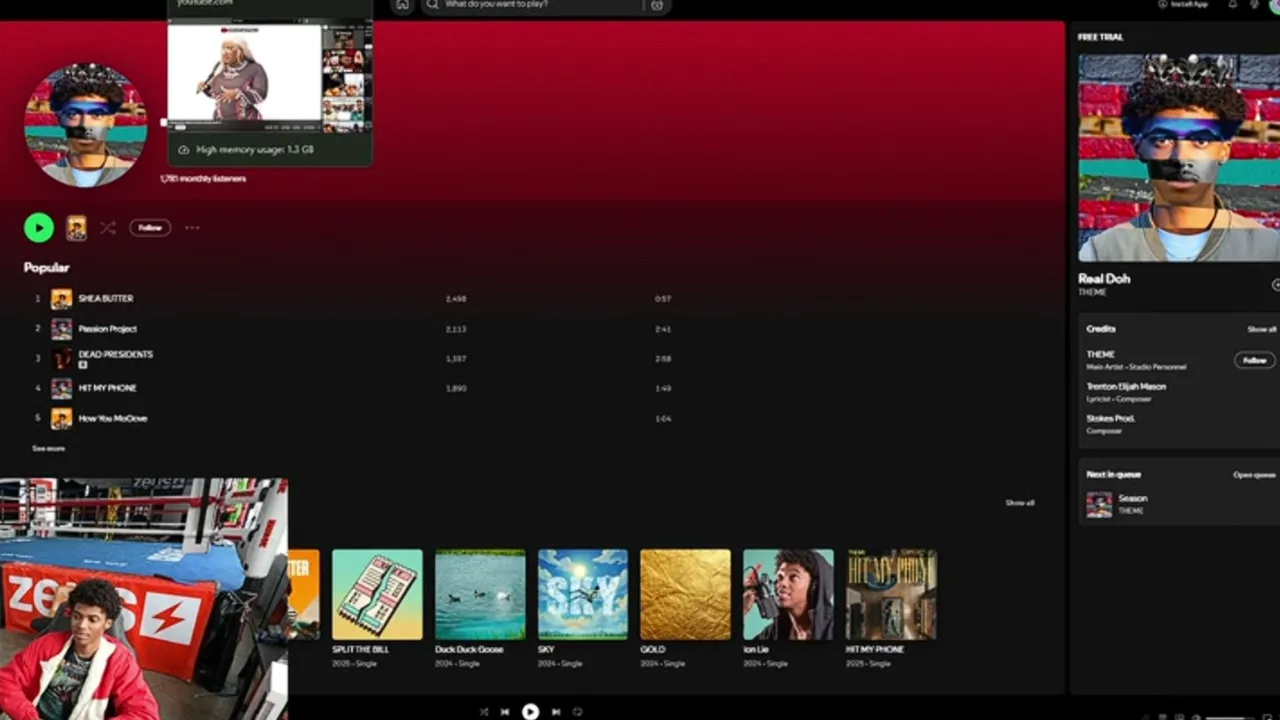Click THEME under the Real Doh title
This screenshot has width=1280, height=720.
[1092, 293]
